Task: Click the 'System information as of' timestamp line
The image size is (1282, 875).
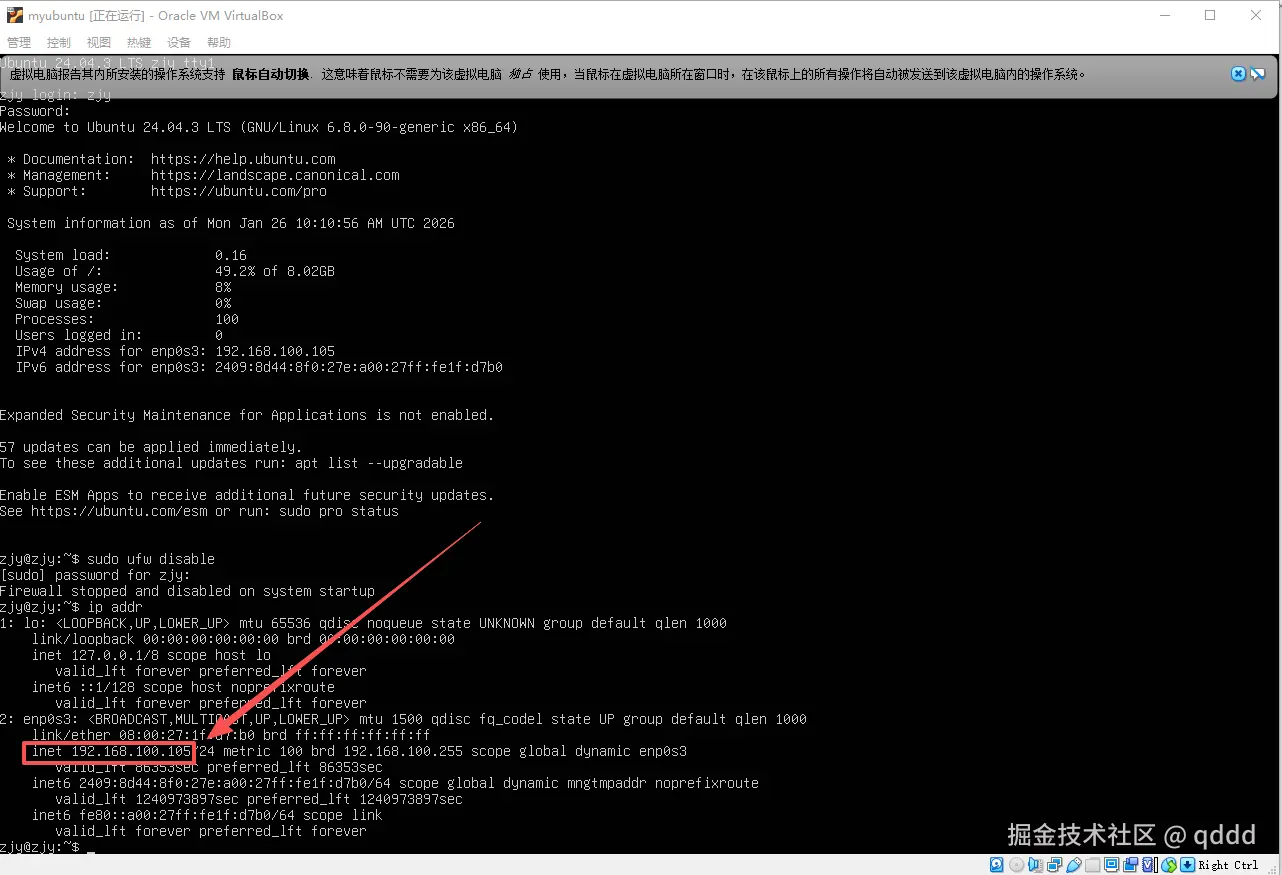Action: tap(231, 223)
